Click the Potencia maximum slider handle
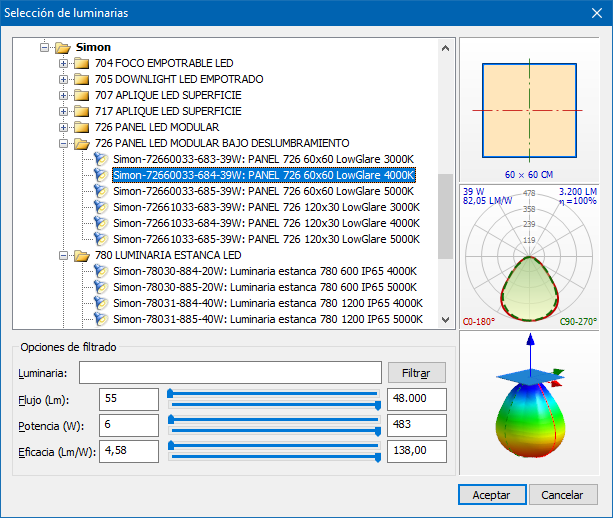 (x=378, y=432)
